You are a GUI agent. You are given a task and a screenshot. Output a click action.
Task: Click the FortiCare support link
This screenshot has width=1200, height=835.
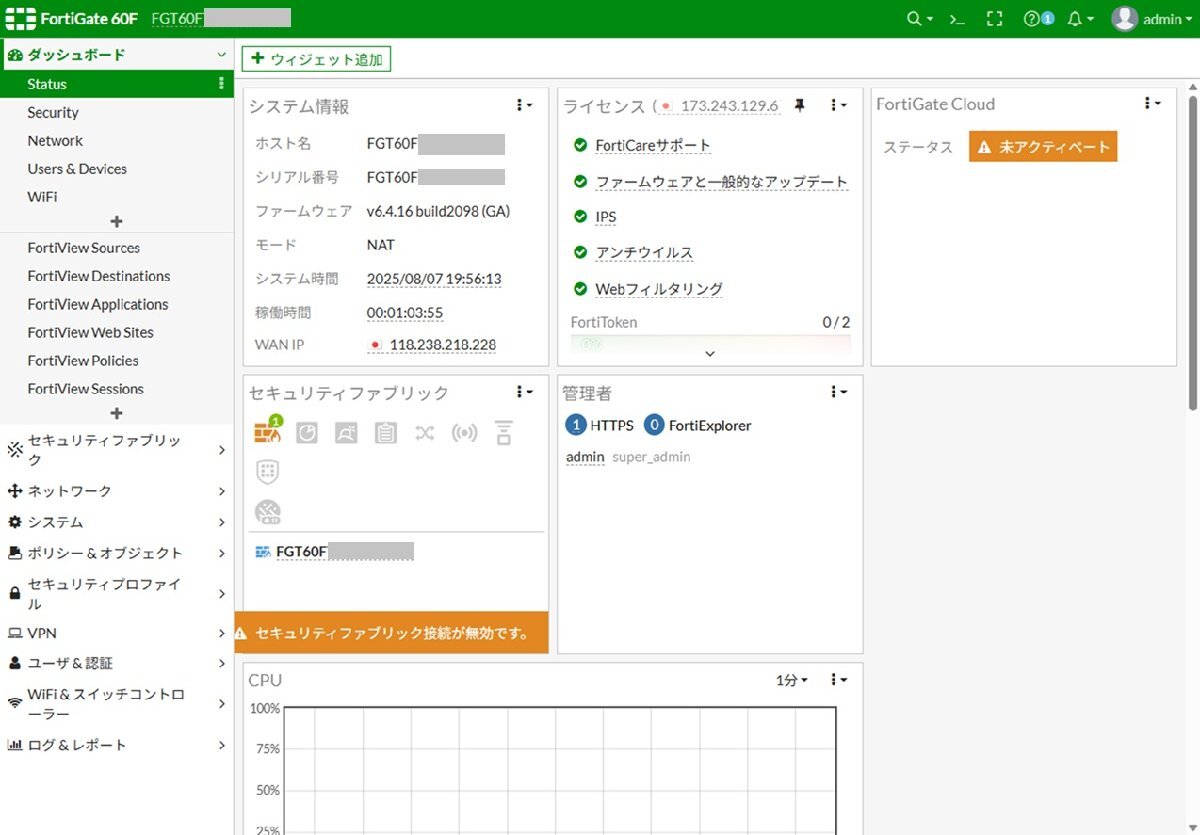[652, 146]
